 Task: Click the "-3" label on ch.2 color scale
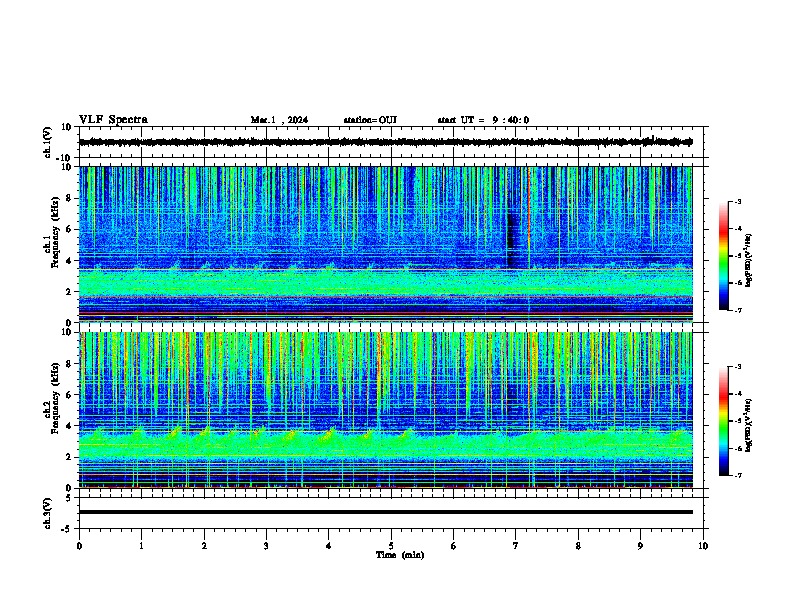pyautogui.click(x=737, y=367)
